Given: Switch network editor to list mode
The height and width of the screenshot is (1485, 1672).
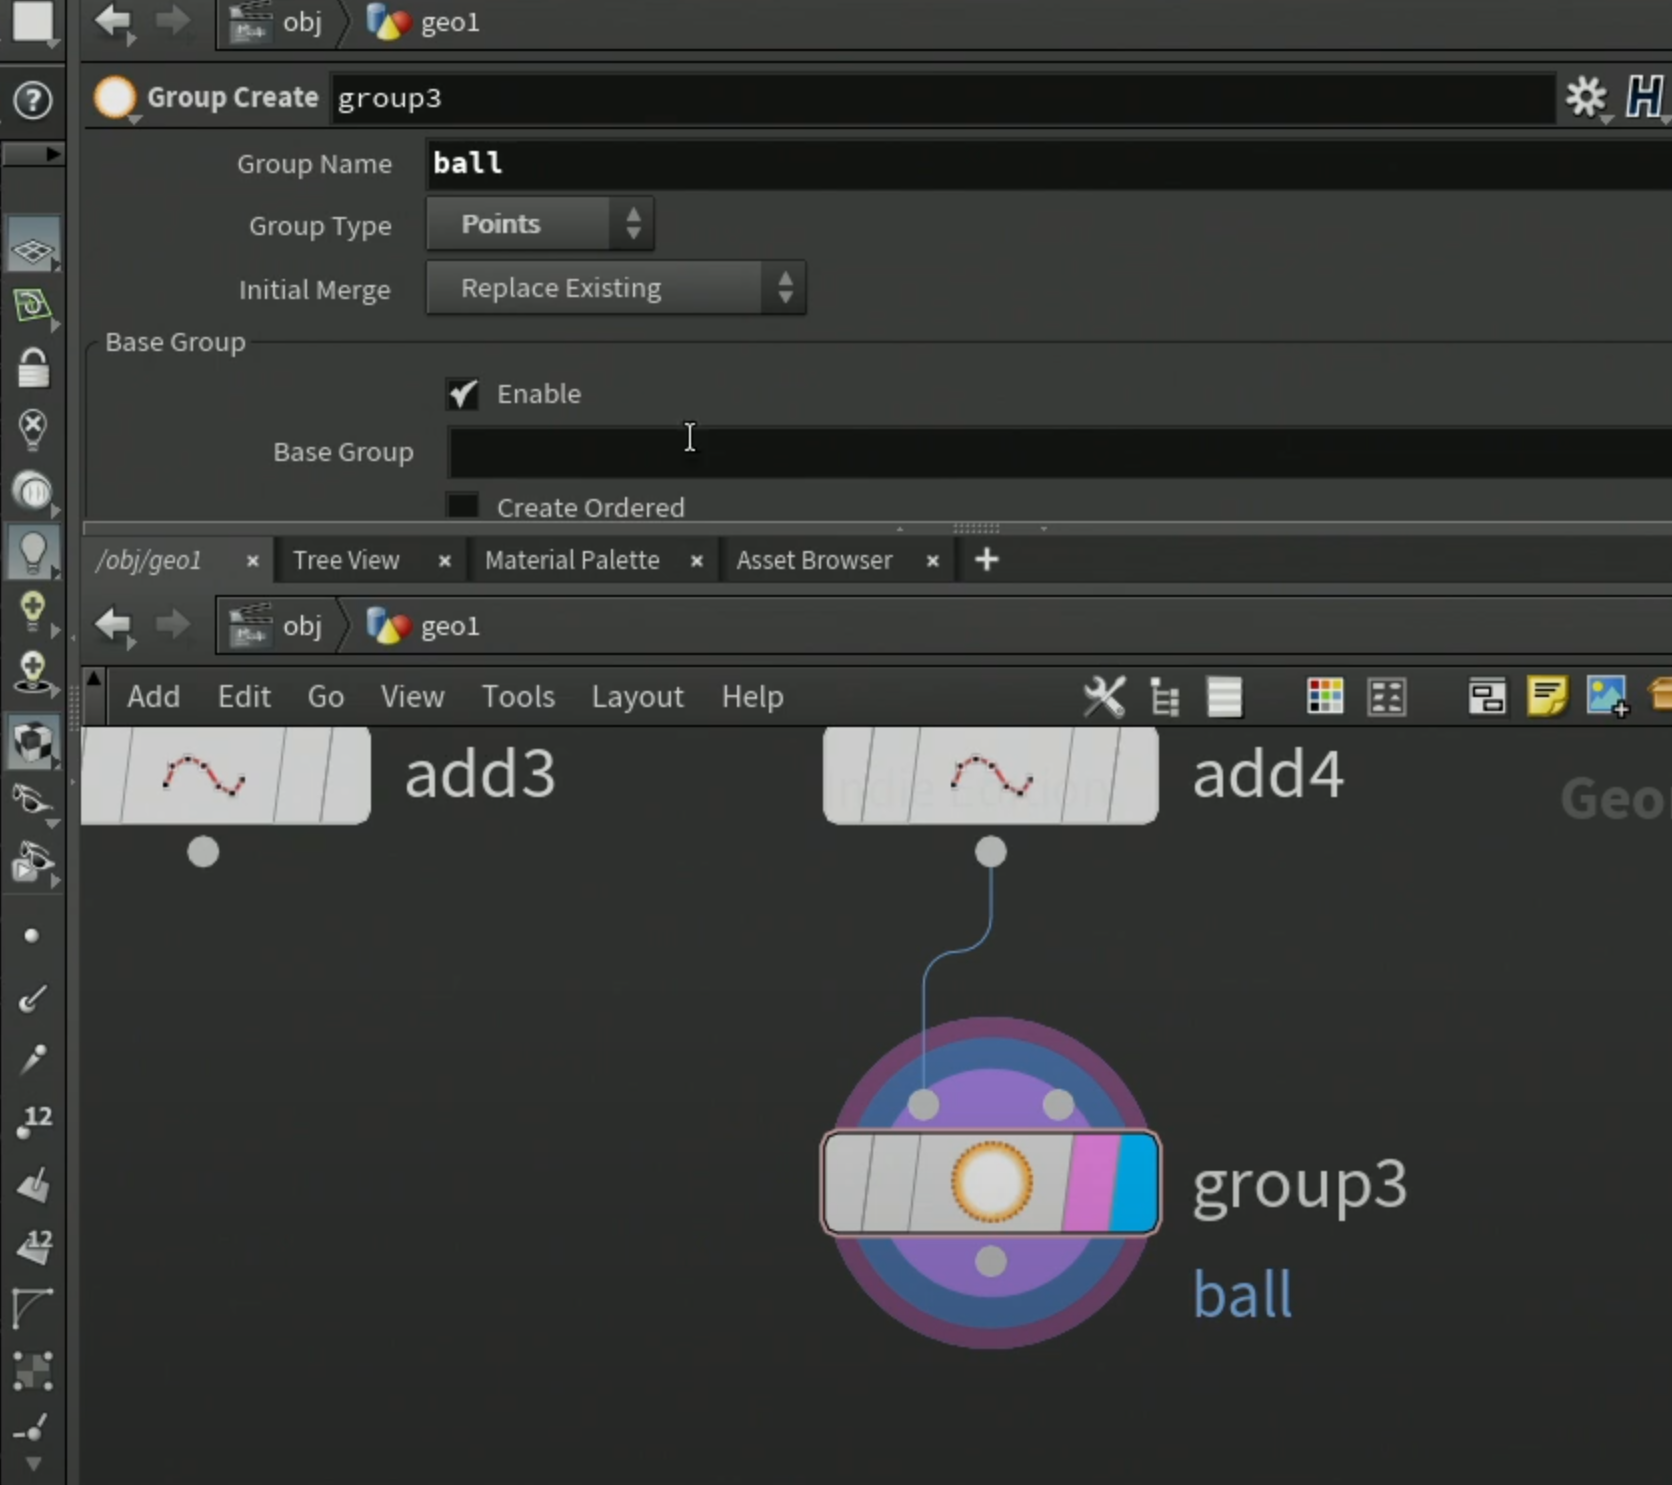Looking at the screenshot, I should 1224,697.
